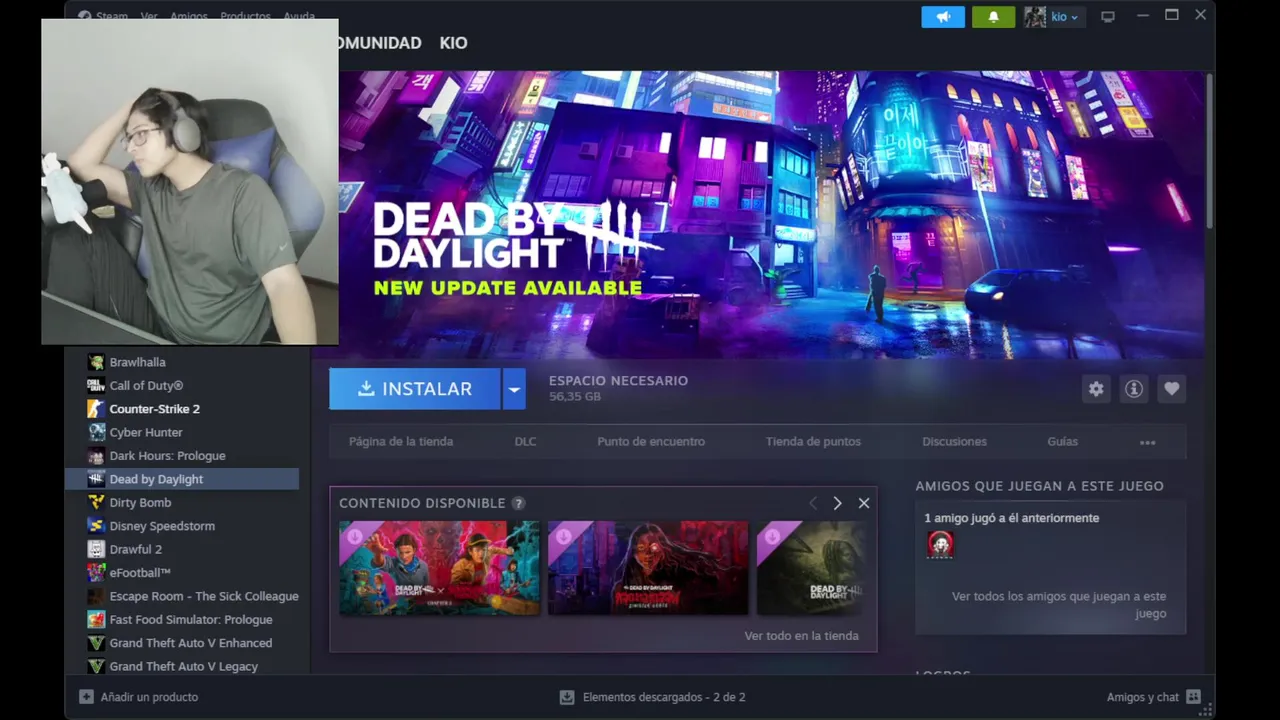1280x720 pixels.
Task: Click the eFootball game icon
Action: (96, 572)
